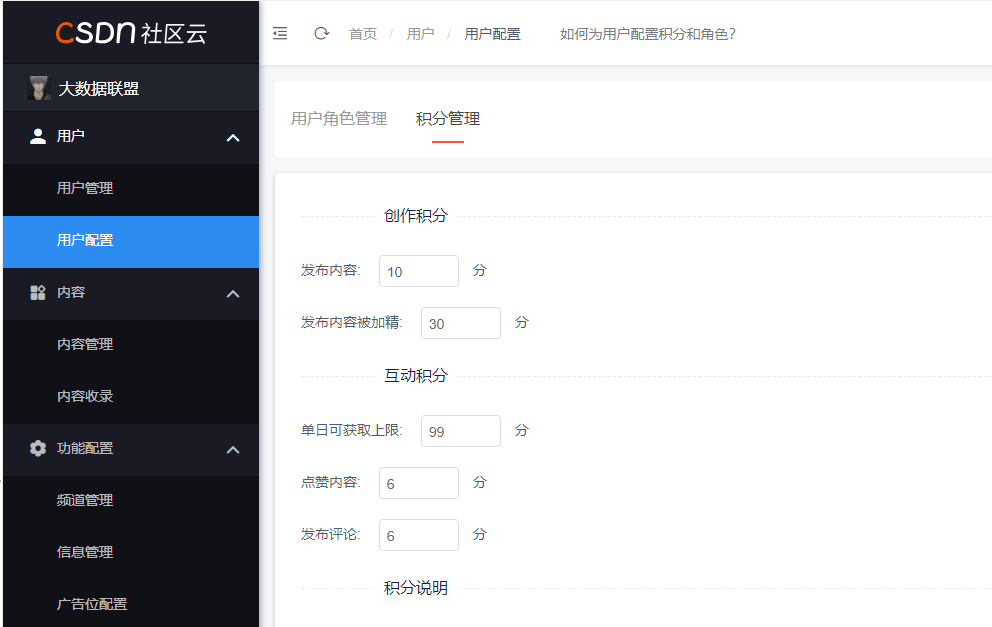
Task: Click the 内容 grid icon in sidebar
Action: click(x=38, y=292)
